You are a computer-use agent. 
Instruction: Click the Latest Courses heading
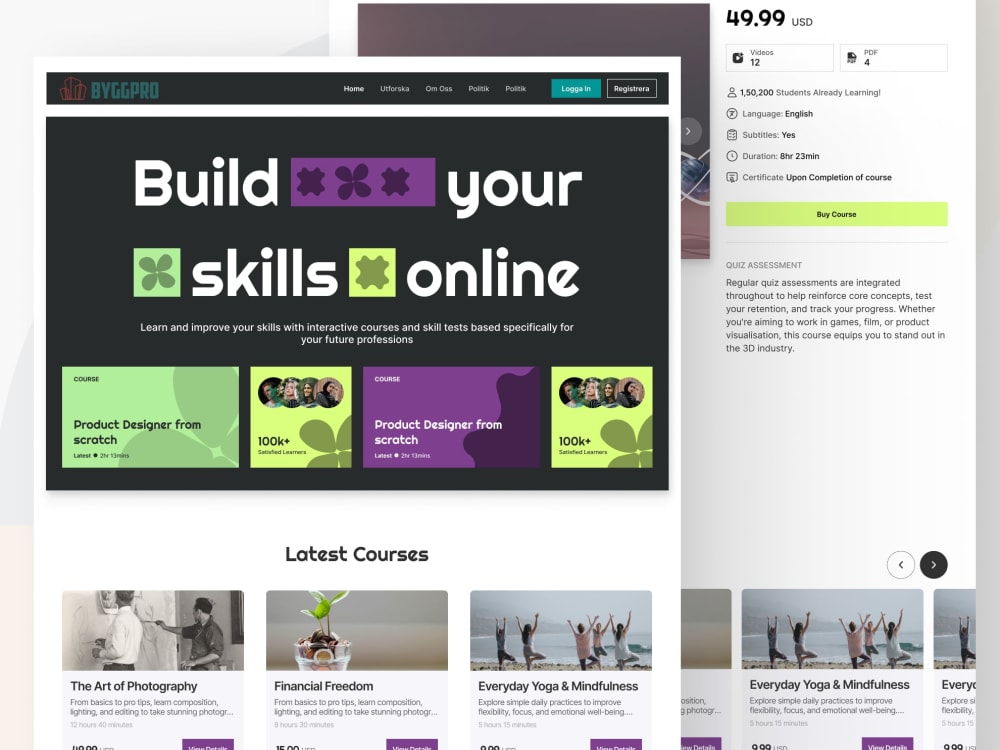click(x=357, y=554)
